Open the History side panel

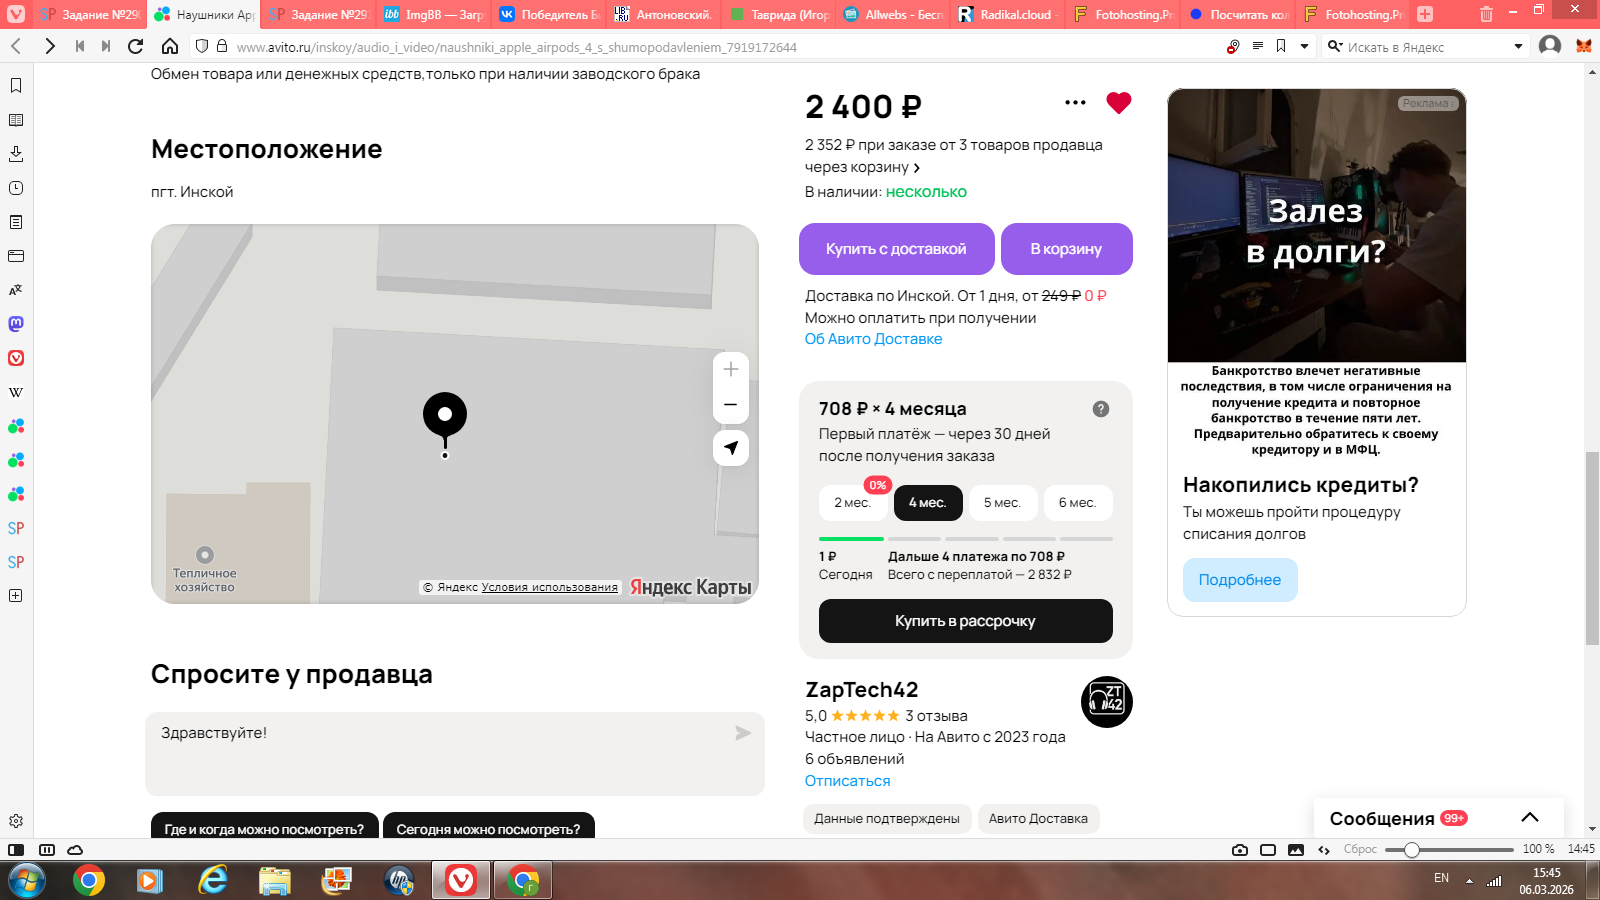(x=16, y=188)
